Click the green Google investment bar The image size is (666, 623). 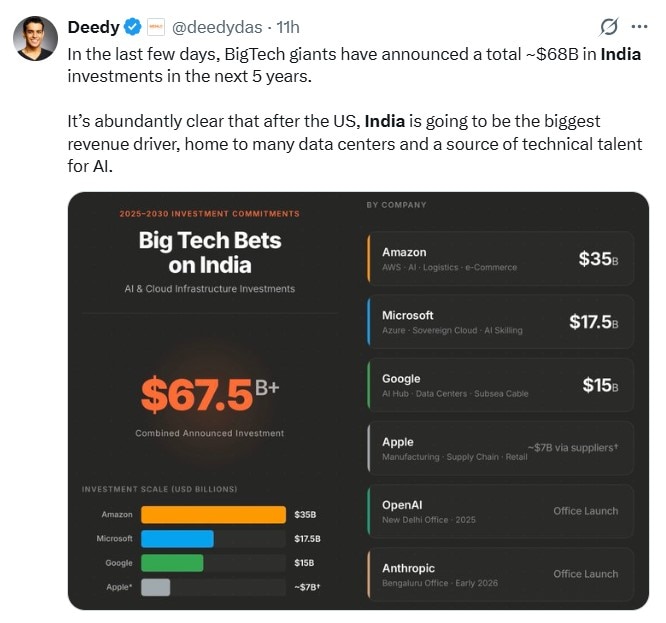coord(172,563)
